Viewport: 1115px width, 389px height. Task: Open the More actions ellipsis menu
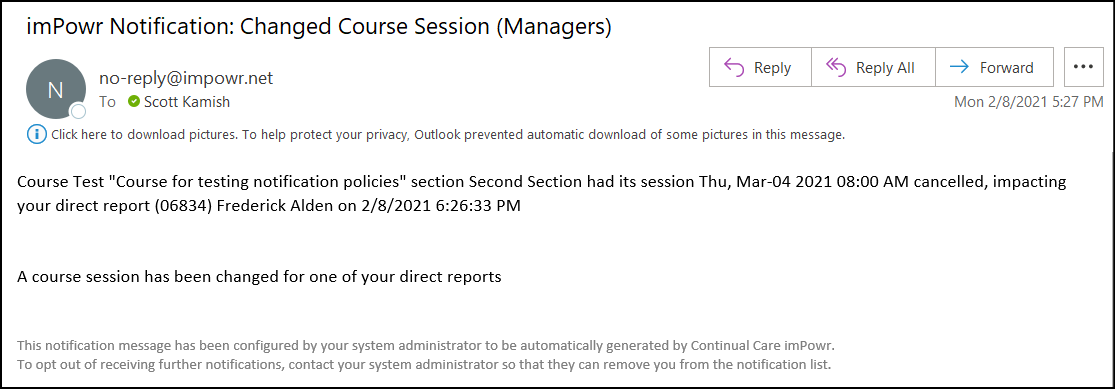(x=1083, y=67)
